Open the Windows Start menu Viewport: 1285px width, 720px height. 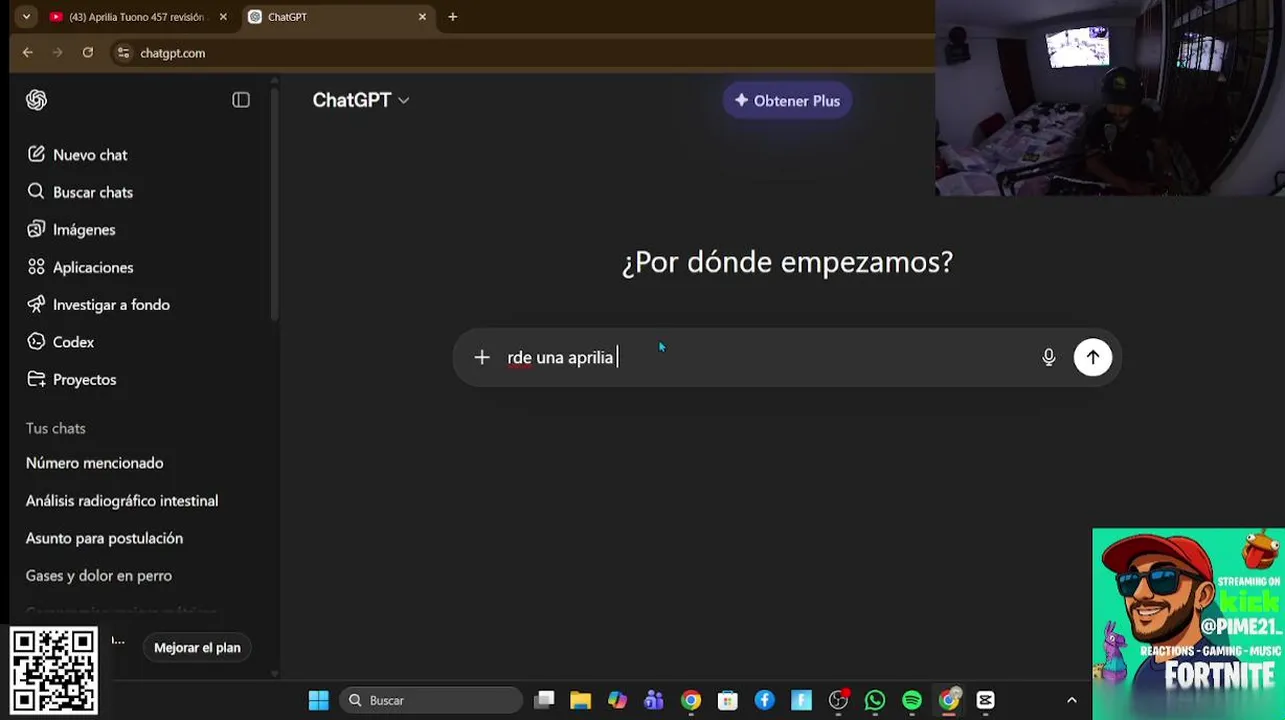click(319, 701)
